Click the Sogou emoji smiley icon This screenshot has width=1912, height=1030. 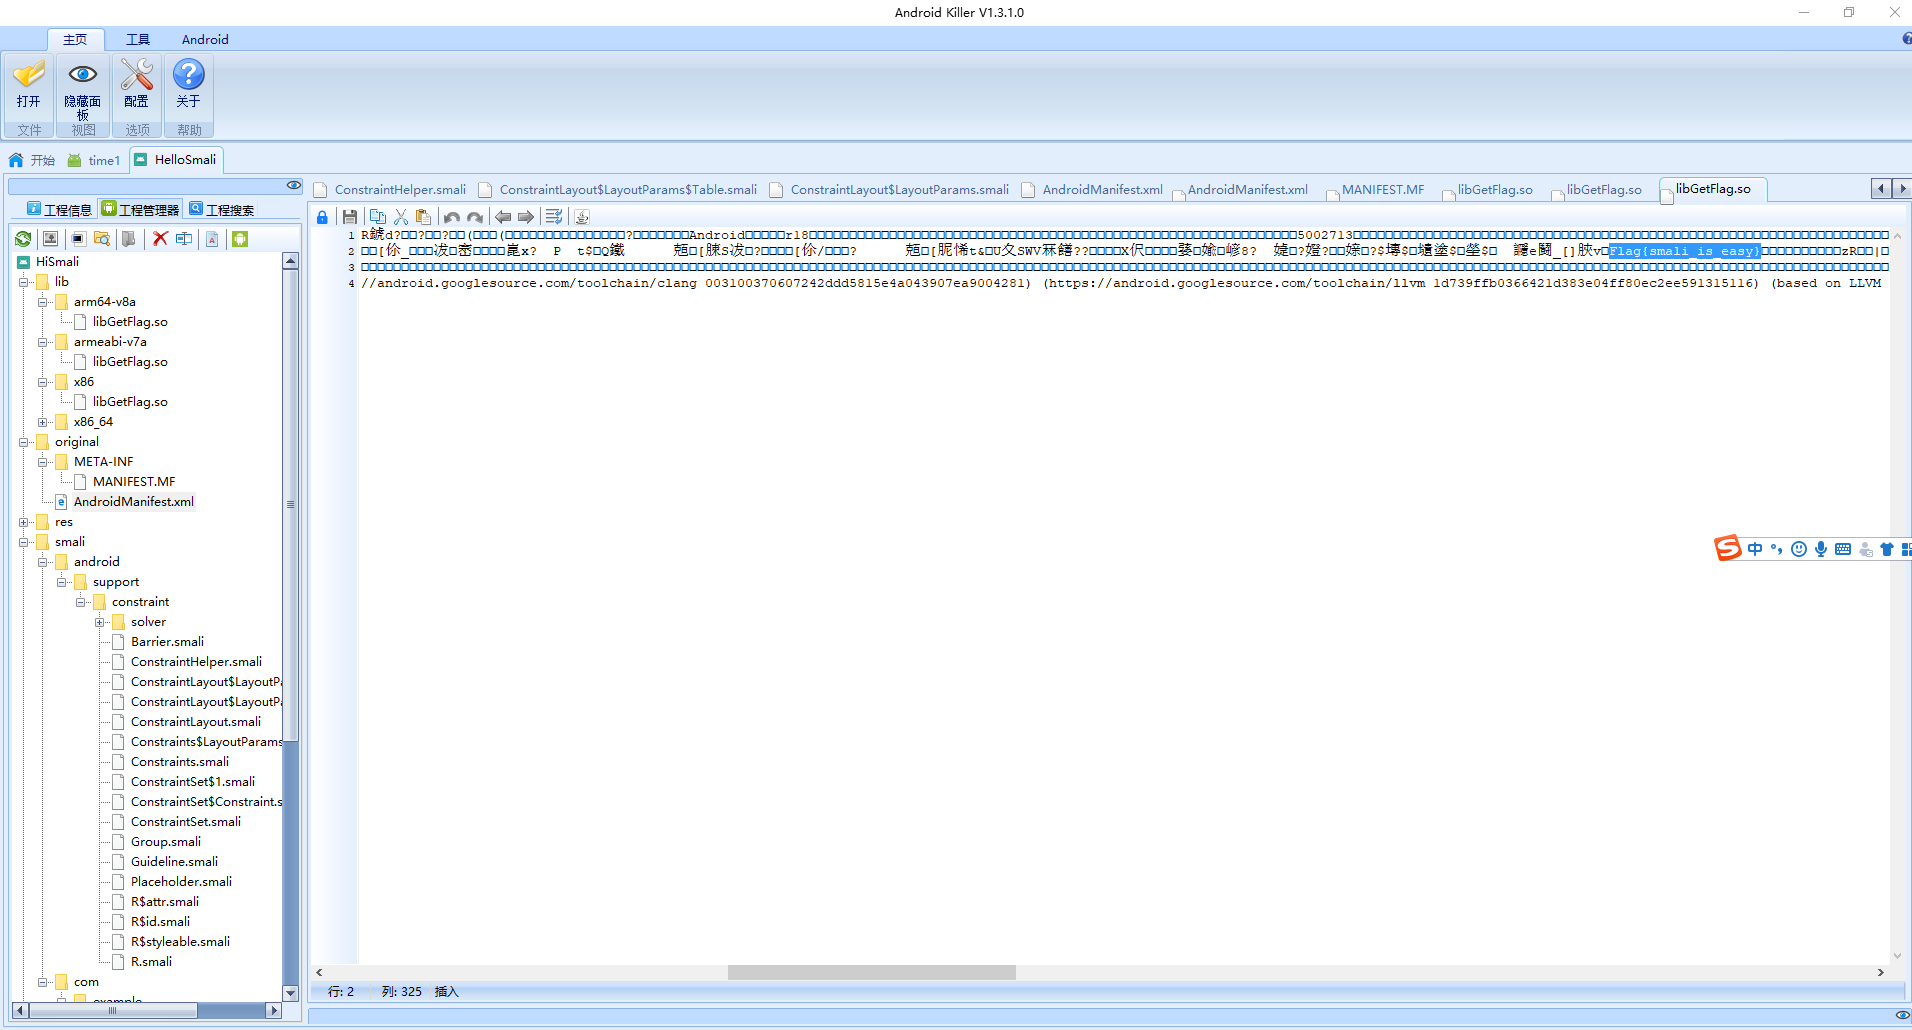point(1799,549)
